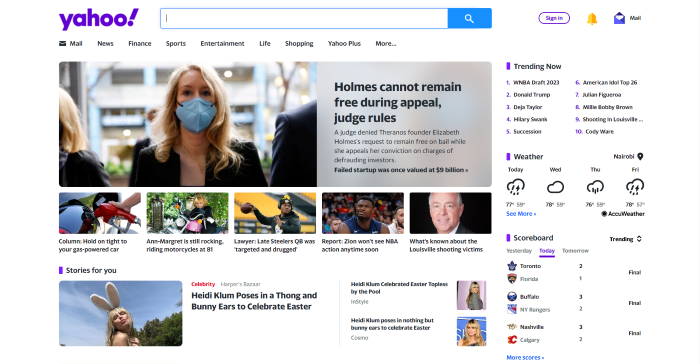700x364 pixels.
Task: Open Finance in navigation bar
Action: coord(140,43)
